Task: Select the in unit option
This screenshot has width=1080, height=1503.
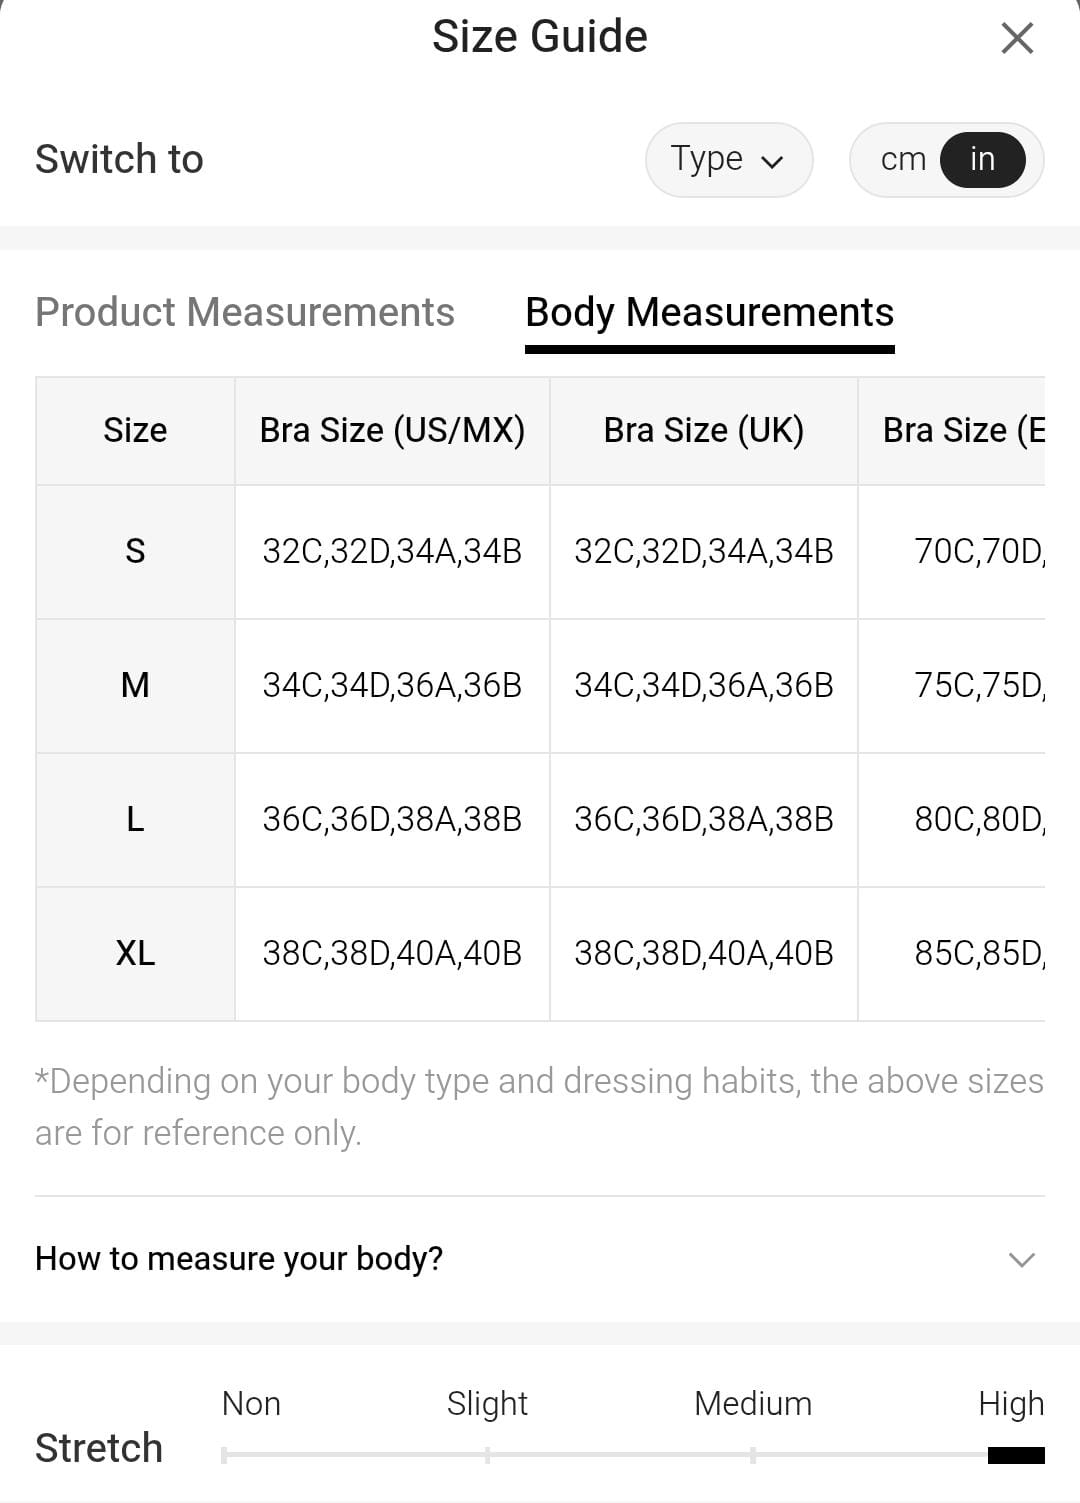Action: coord(982,160)
